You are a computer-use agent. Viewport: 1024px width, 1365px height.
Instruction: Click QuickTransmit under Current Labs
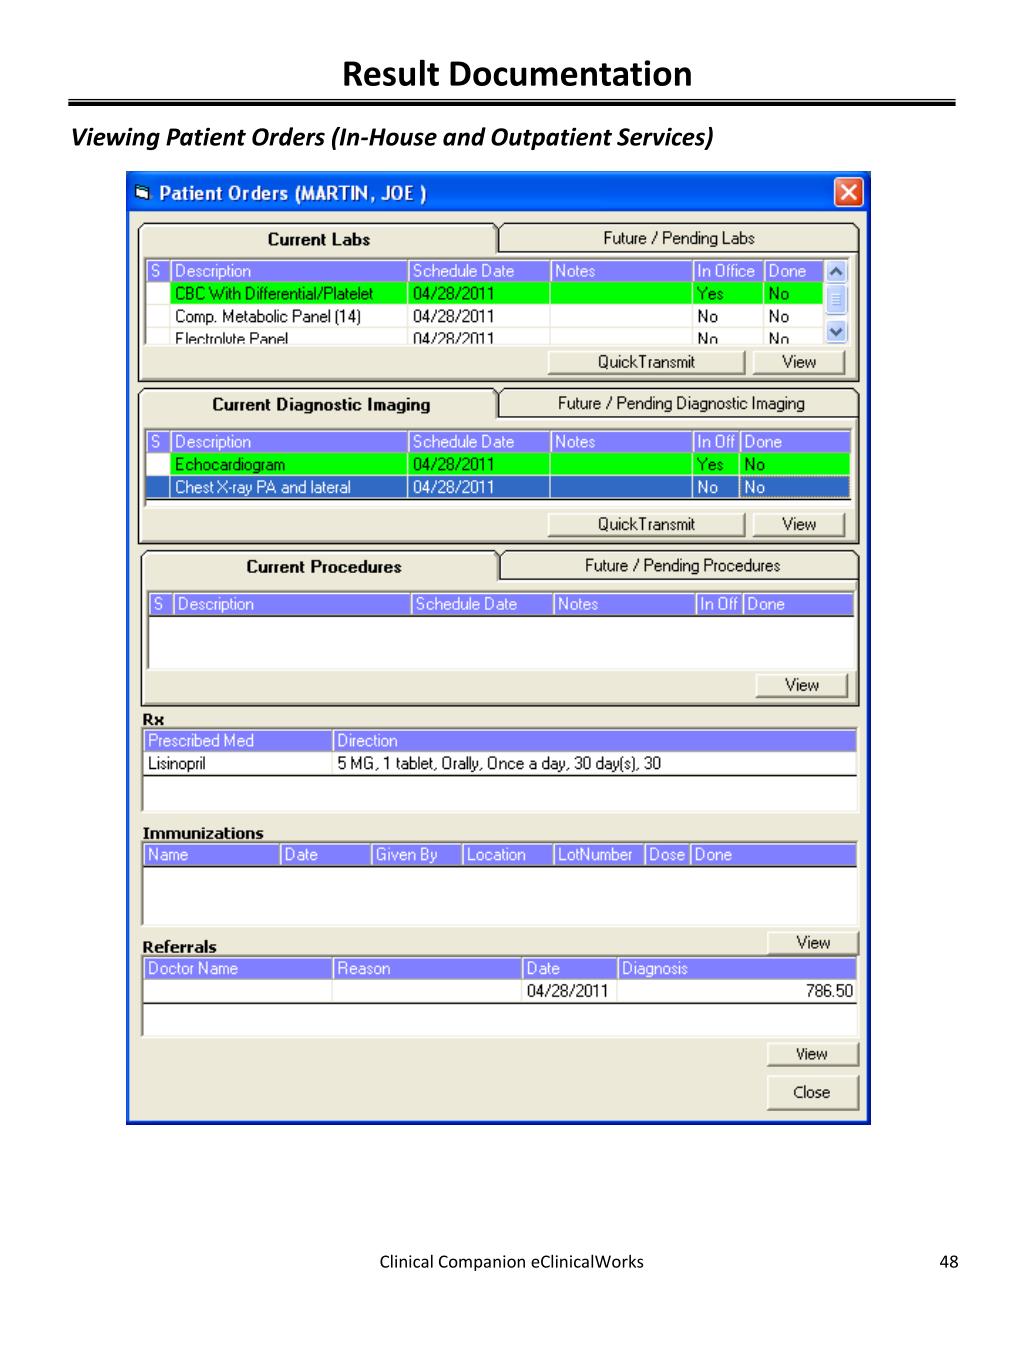(x=646, y=362)
